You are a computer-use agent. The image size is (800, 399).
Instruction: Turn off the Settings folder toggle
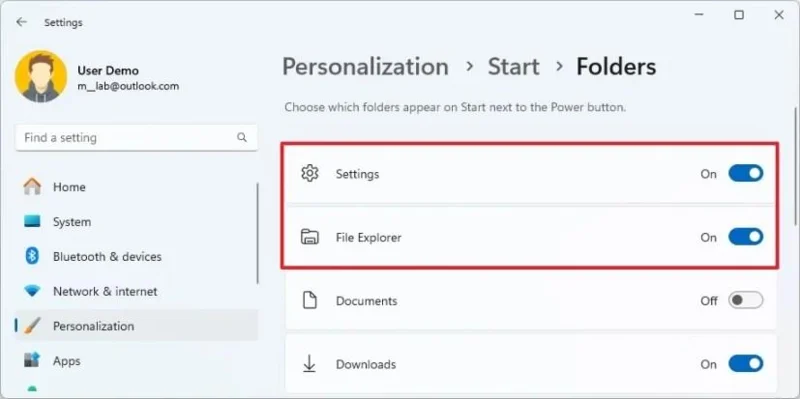point(745,173)
